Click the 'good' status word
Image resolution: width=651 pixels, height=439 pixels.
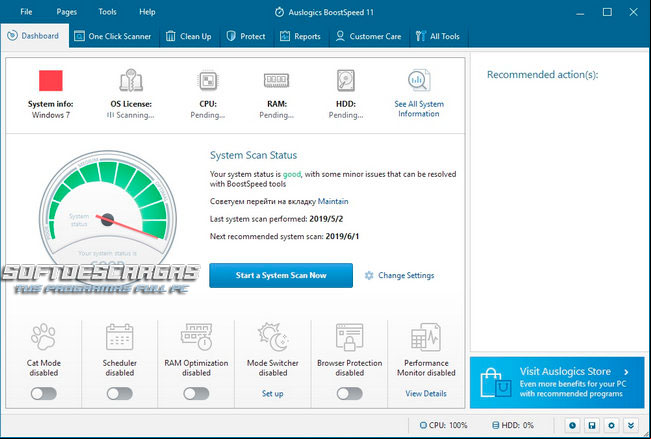pyautogui.click(x=292, y=174)
